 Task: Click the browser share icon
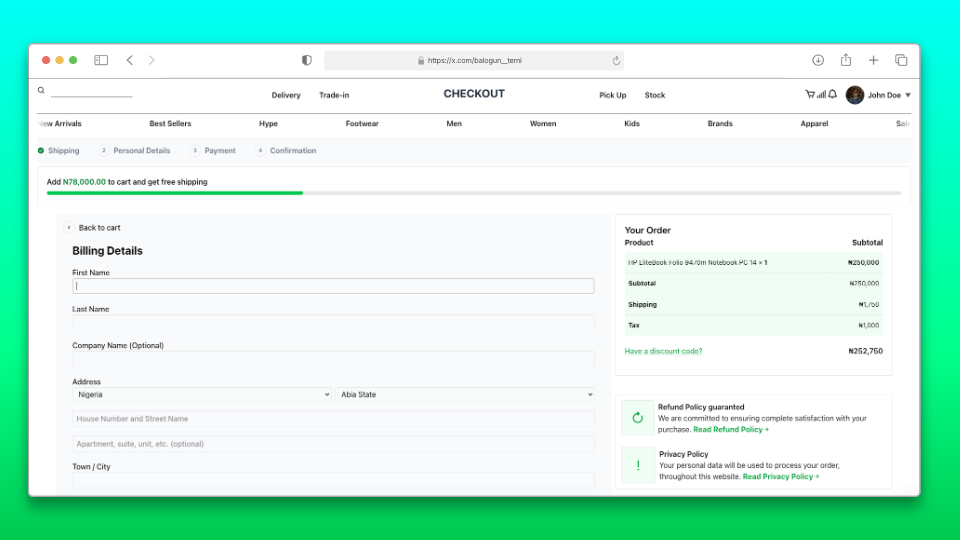pos(845,60)
